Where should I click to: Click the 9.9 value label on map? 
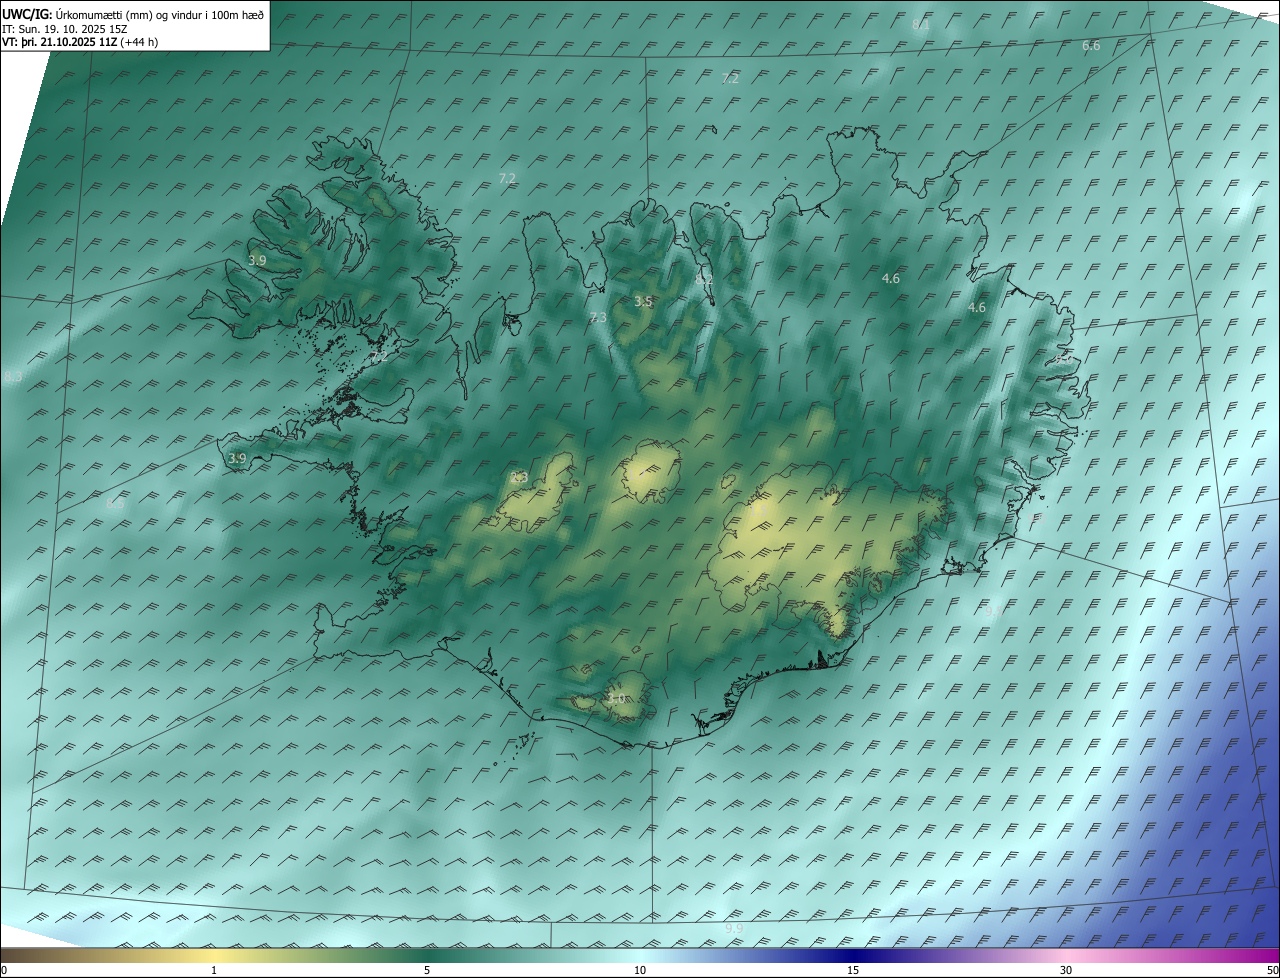[734, 929]
